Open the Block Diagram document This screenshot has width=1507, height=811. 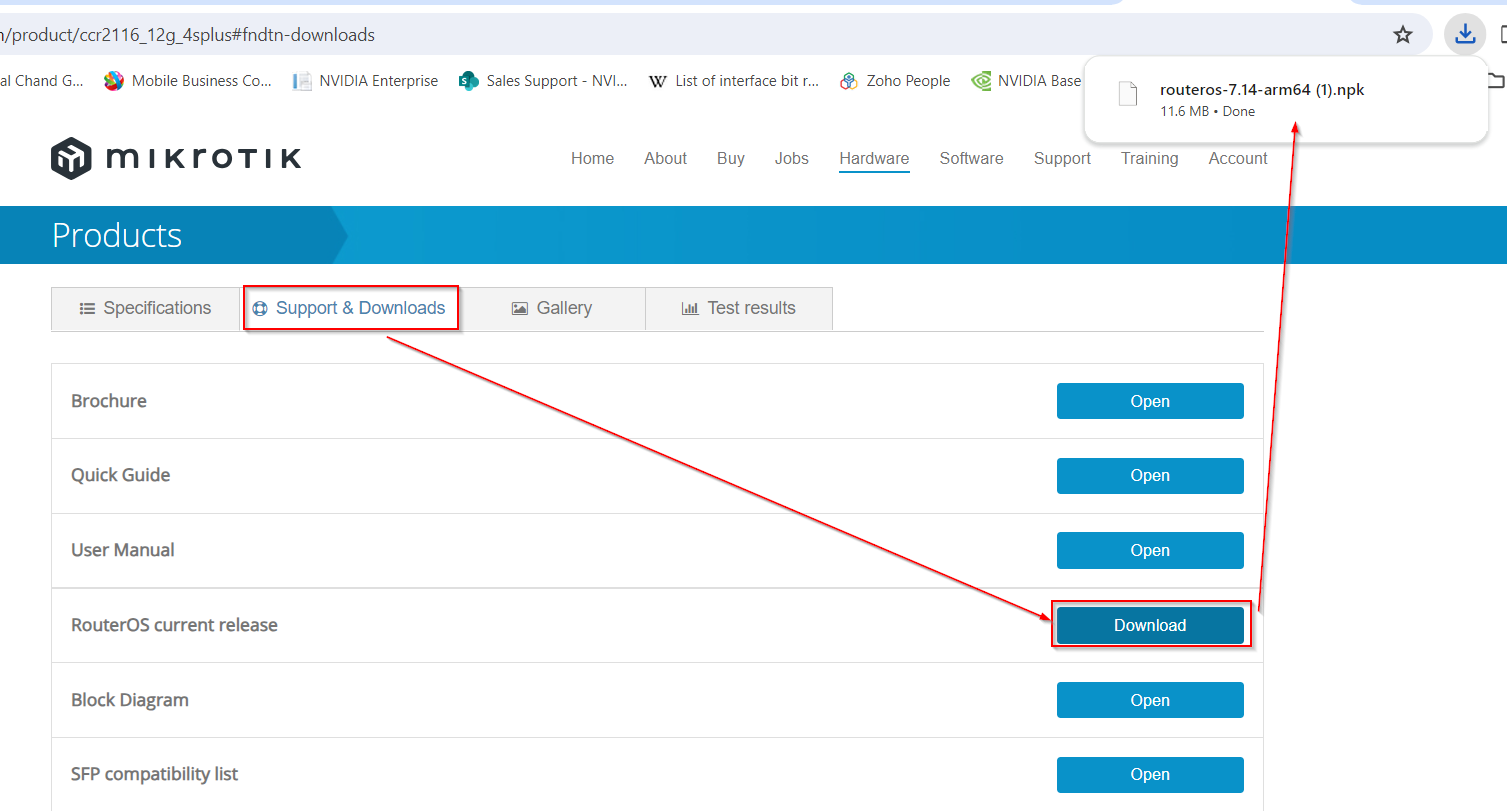point(1150,700)
